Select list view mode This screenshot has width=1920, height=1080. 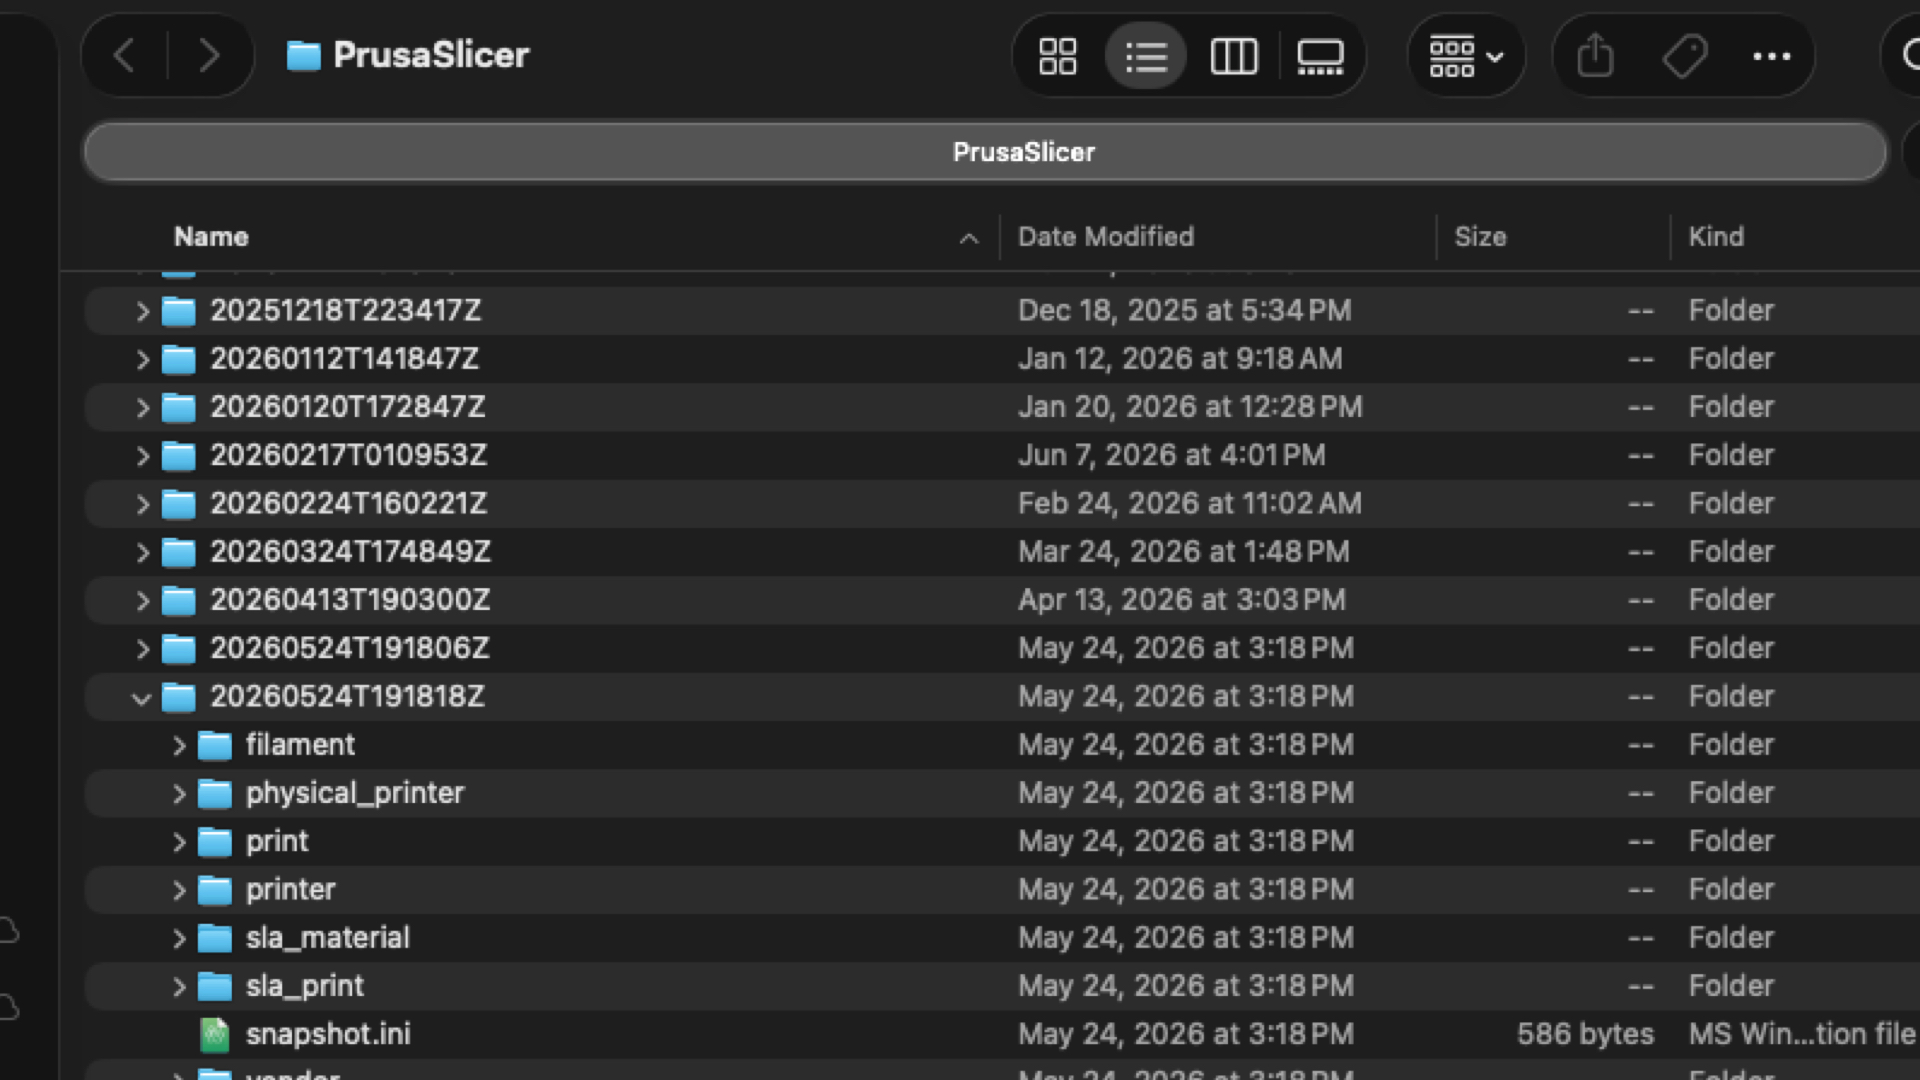click(1146, 56)
